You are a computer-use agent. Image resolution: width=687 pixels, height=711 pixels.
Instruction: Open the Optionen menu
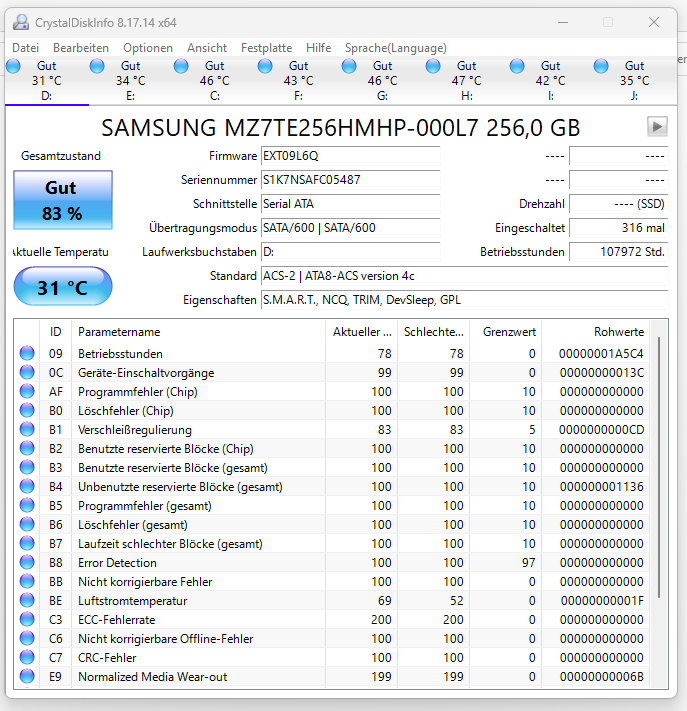[x=148, y=48]
